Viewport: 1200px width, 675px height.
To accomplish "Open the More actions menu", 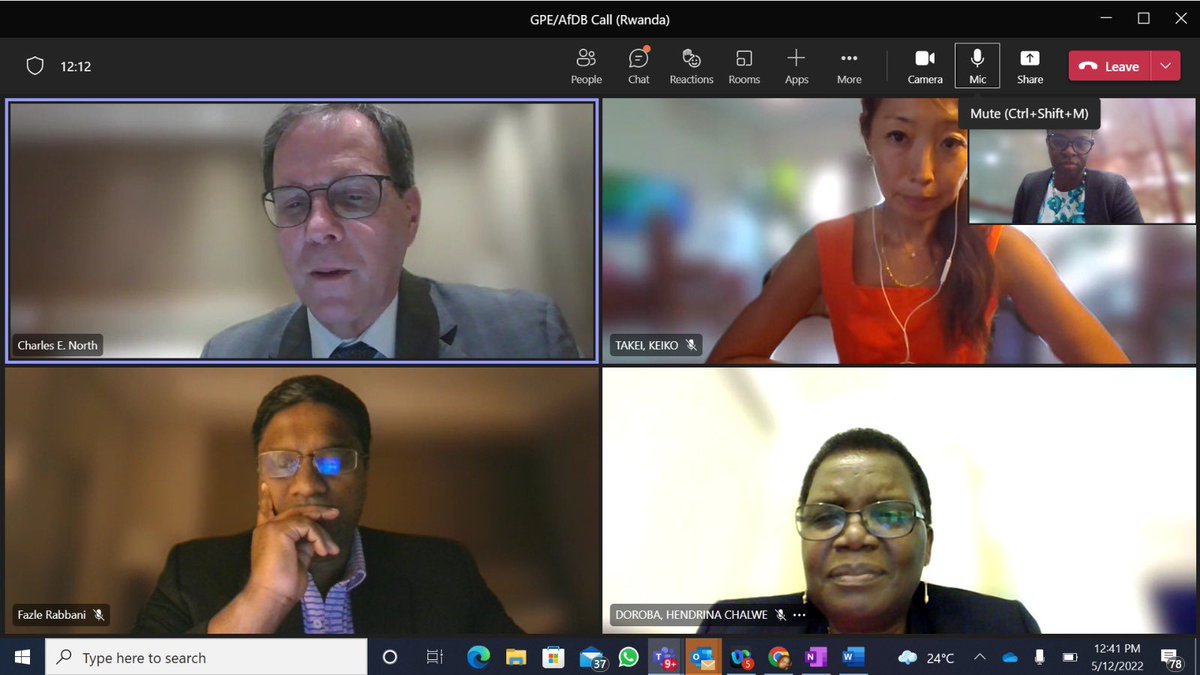I will (848, 65).
